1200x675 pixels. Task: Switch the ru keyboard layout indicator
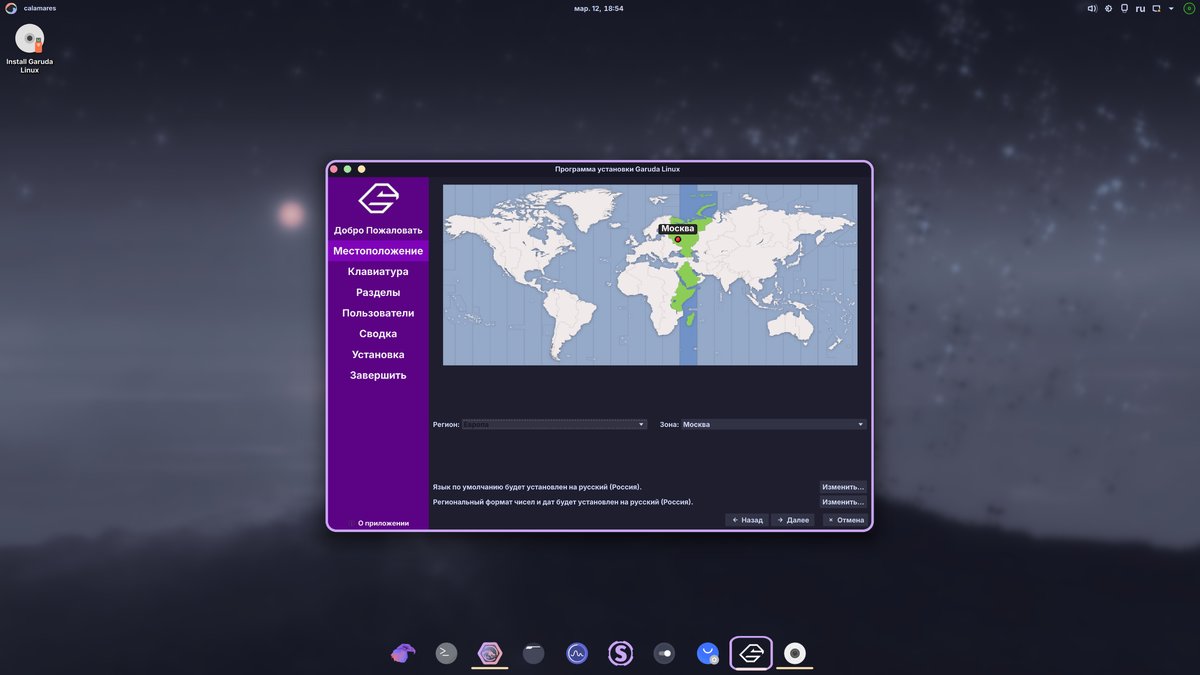click(1139, 8)
